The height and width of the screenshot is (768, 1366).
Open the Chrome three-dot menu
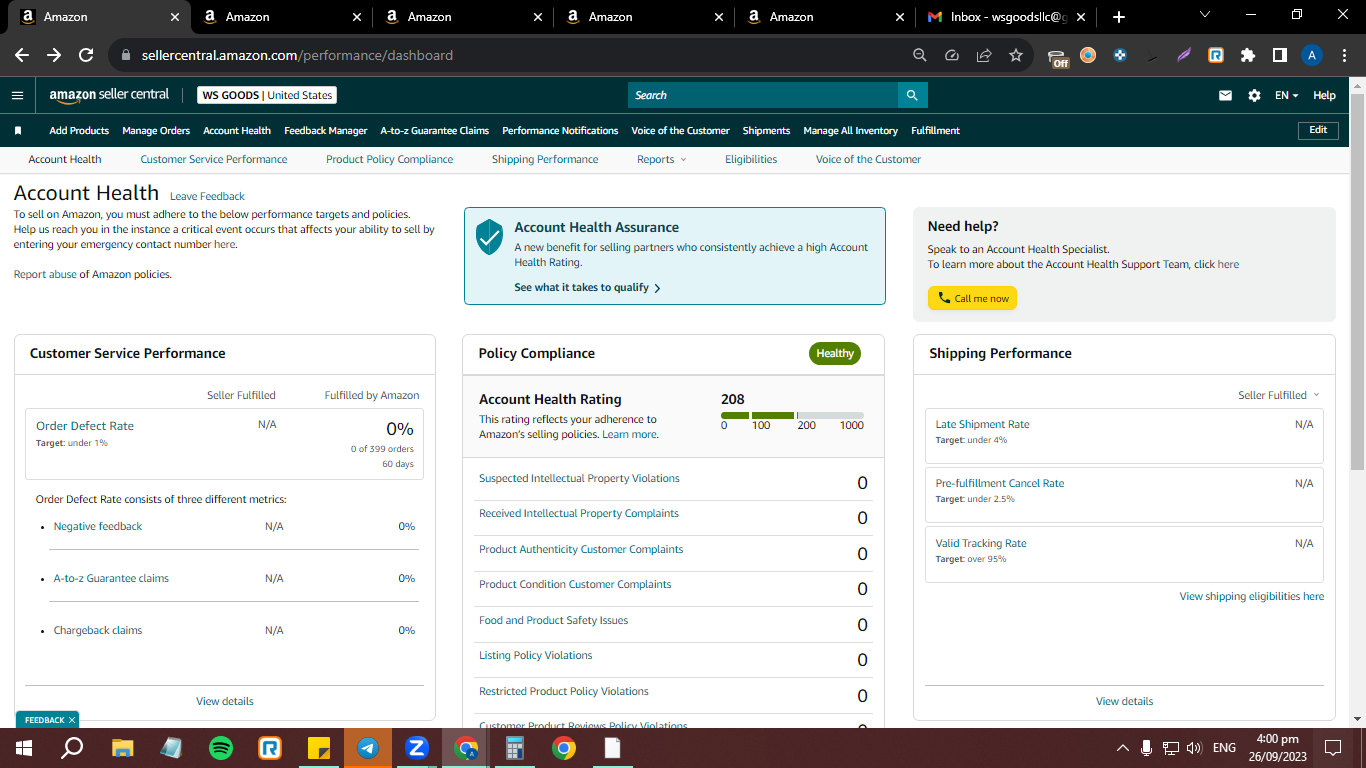click(x=1344, y=55)
